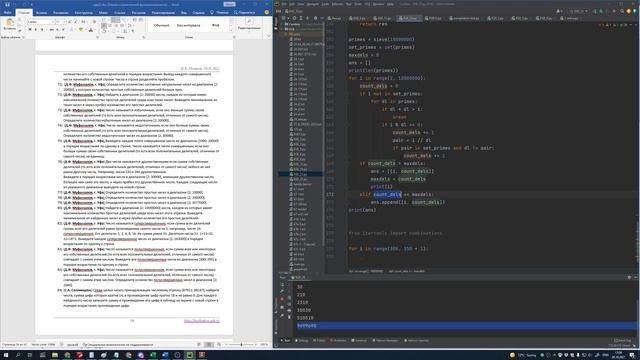Screen dimensions: 640x360
Task: Click Поделиться in Word
Action: pos(245,13)
